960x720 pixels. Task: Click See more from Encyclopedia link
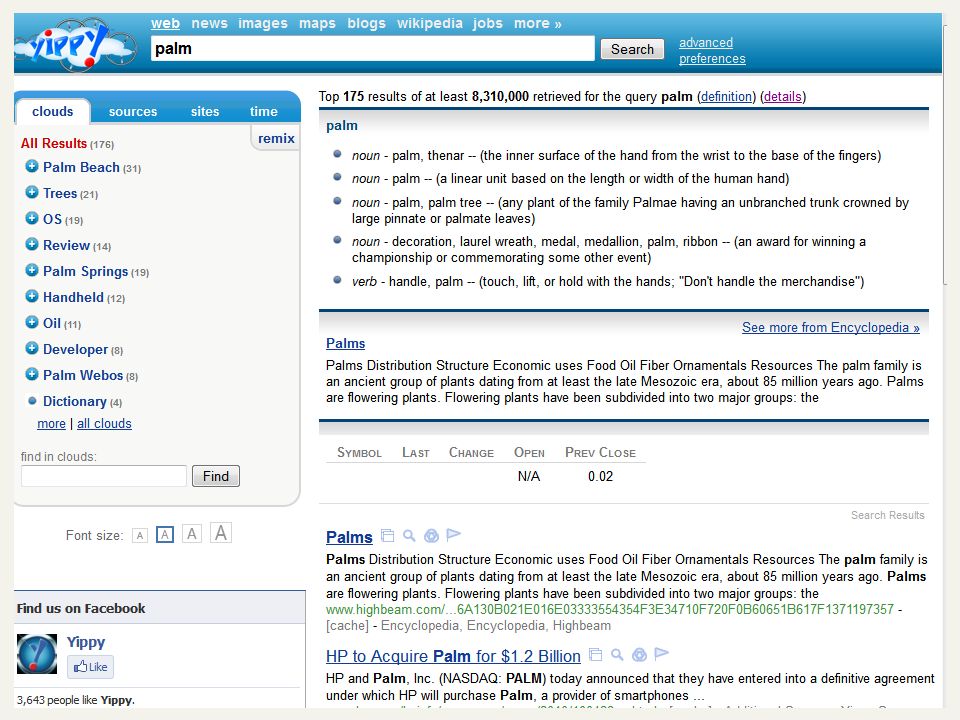point(831,328)
